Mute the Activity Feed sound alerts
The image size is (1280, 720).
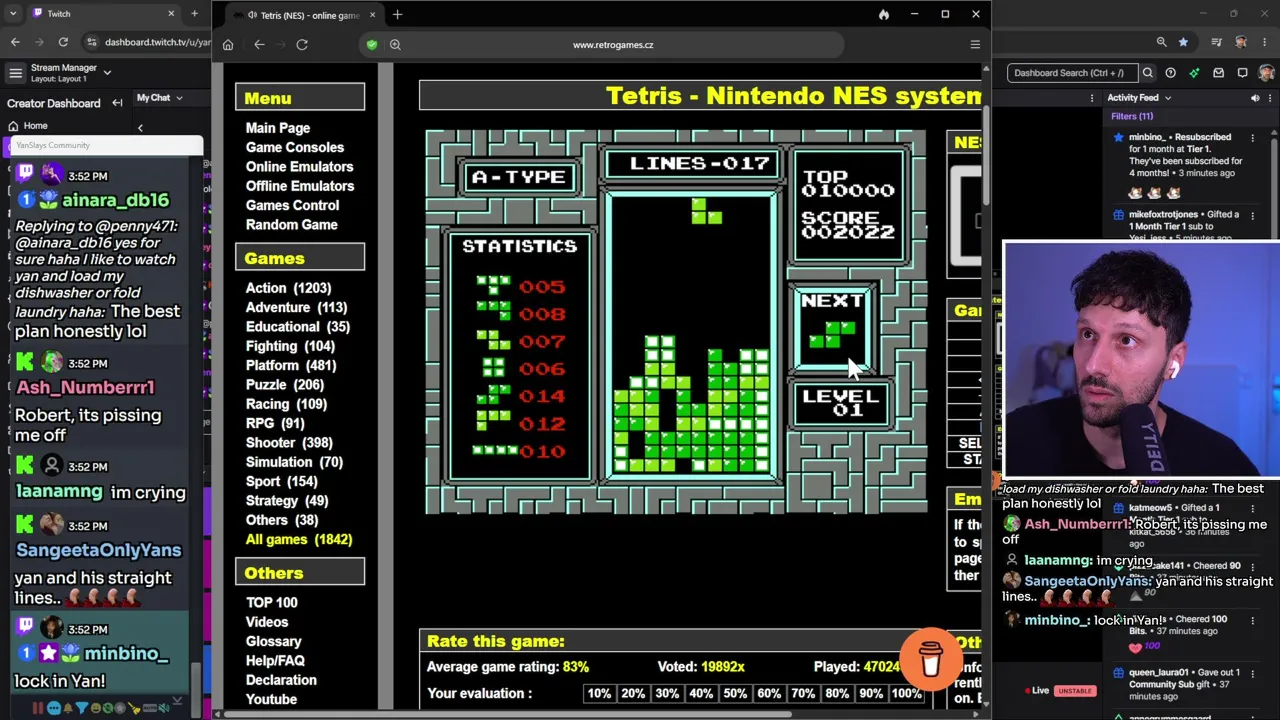pos(1255,98)
